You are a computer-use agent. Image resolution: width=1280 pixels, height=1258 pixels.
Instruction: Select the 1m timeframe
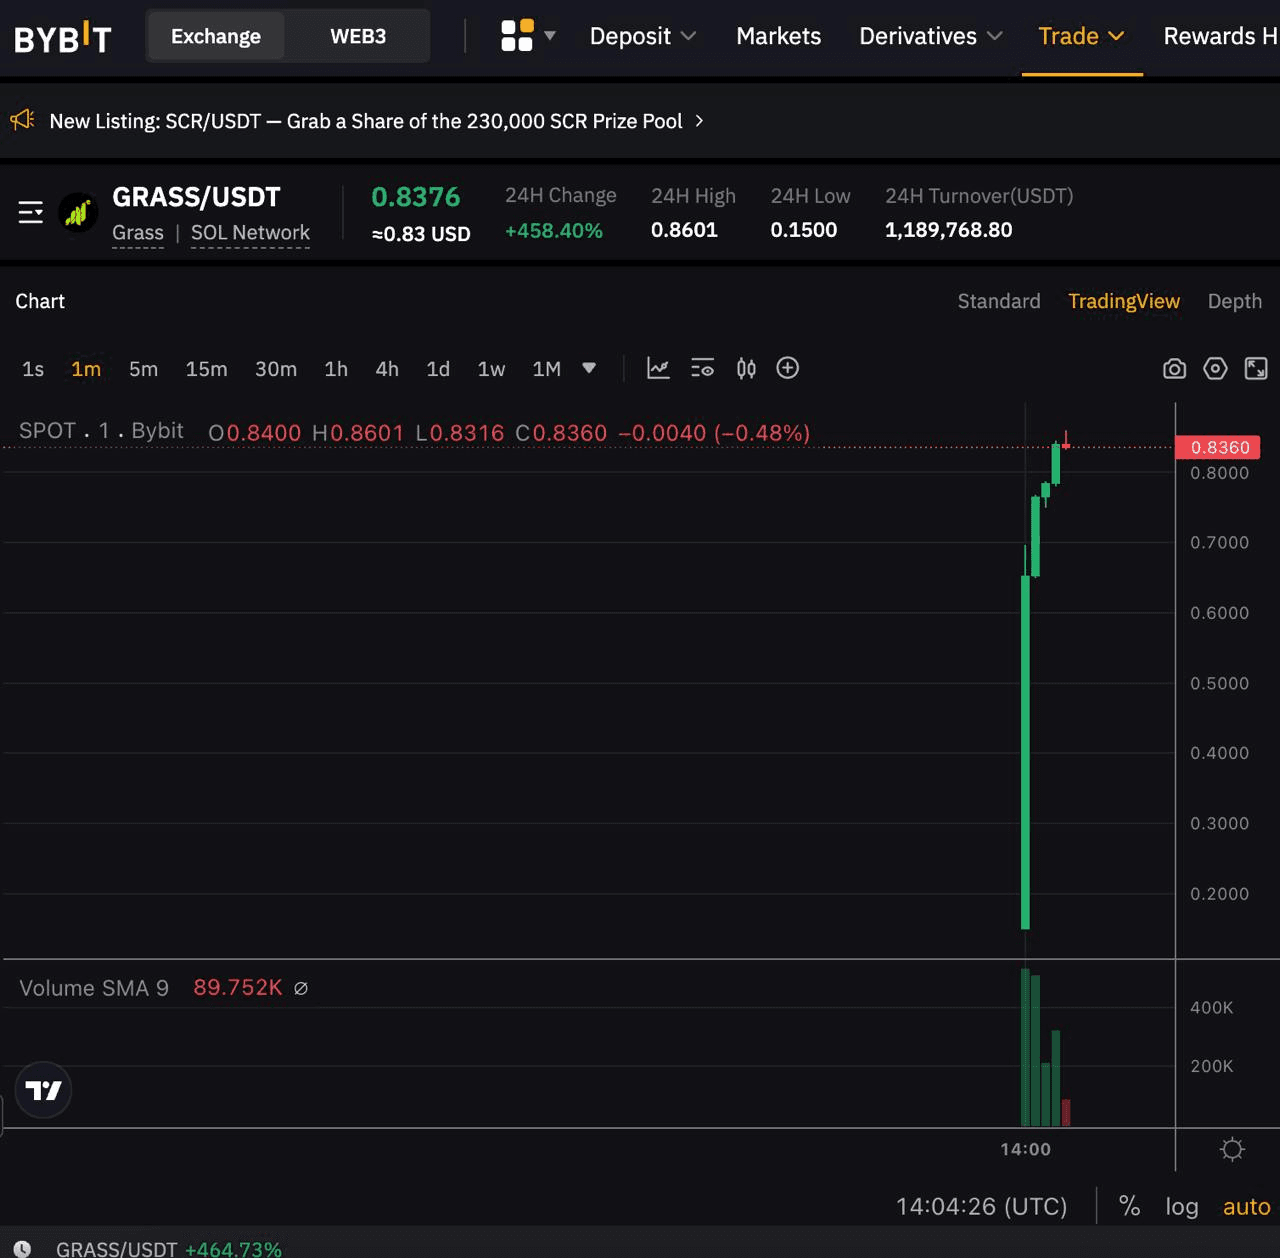(86, 369)
